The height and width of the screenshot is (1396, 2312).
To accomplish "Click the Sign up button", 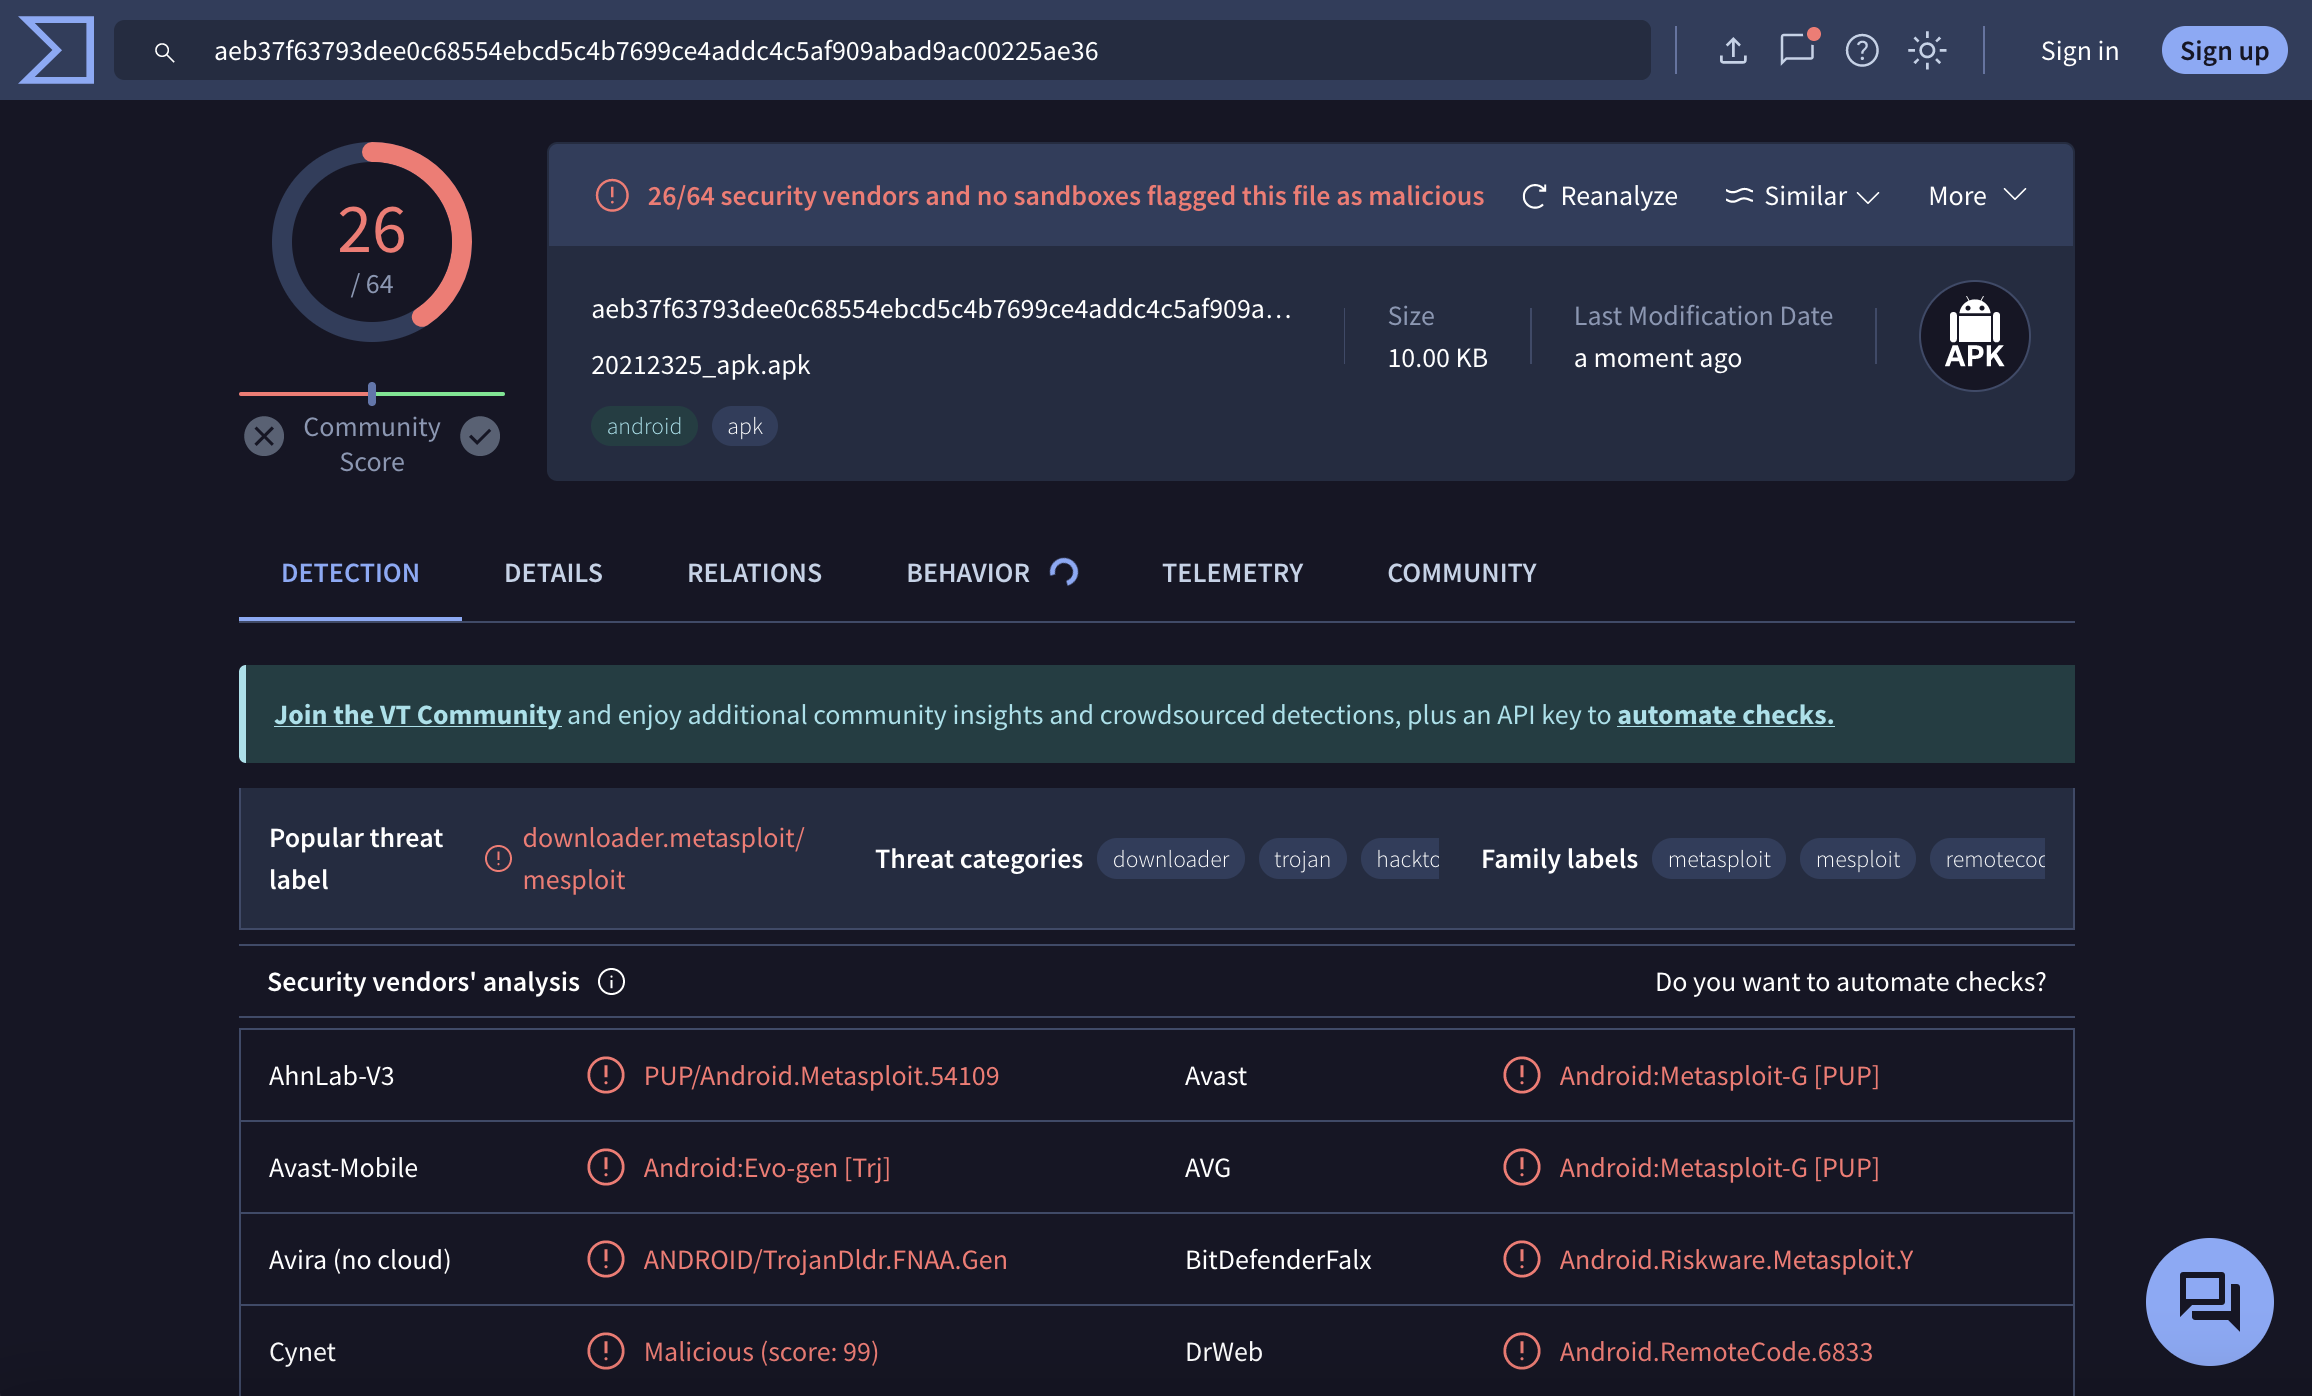I will coord(2223,50).
